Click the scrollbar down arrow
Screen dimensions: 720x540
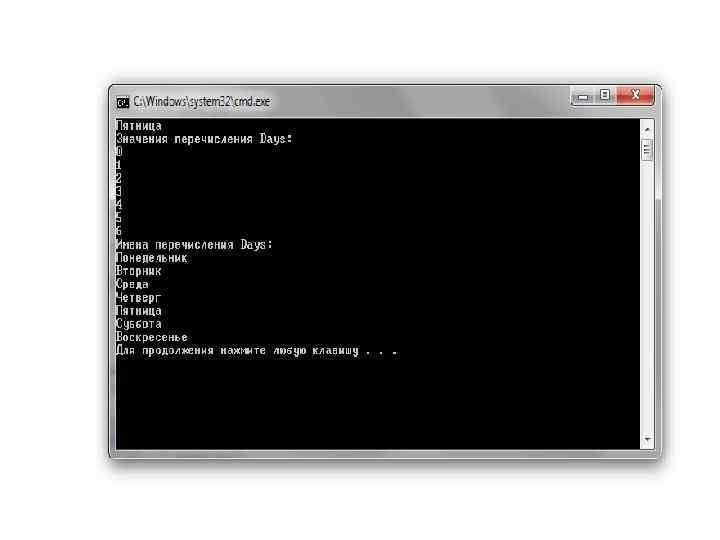[647, 439]
